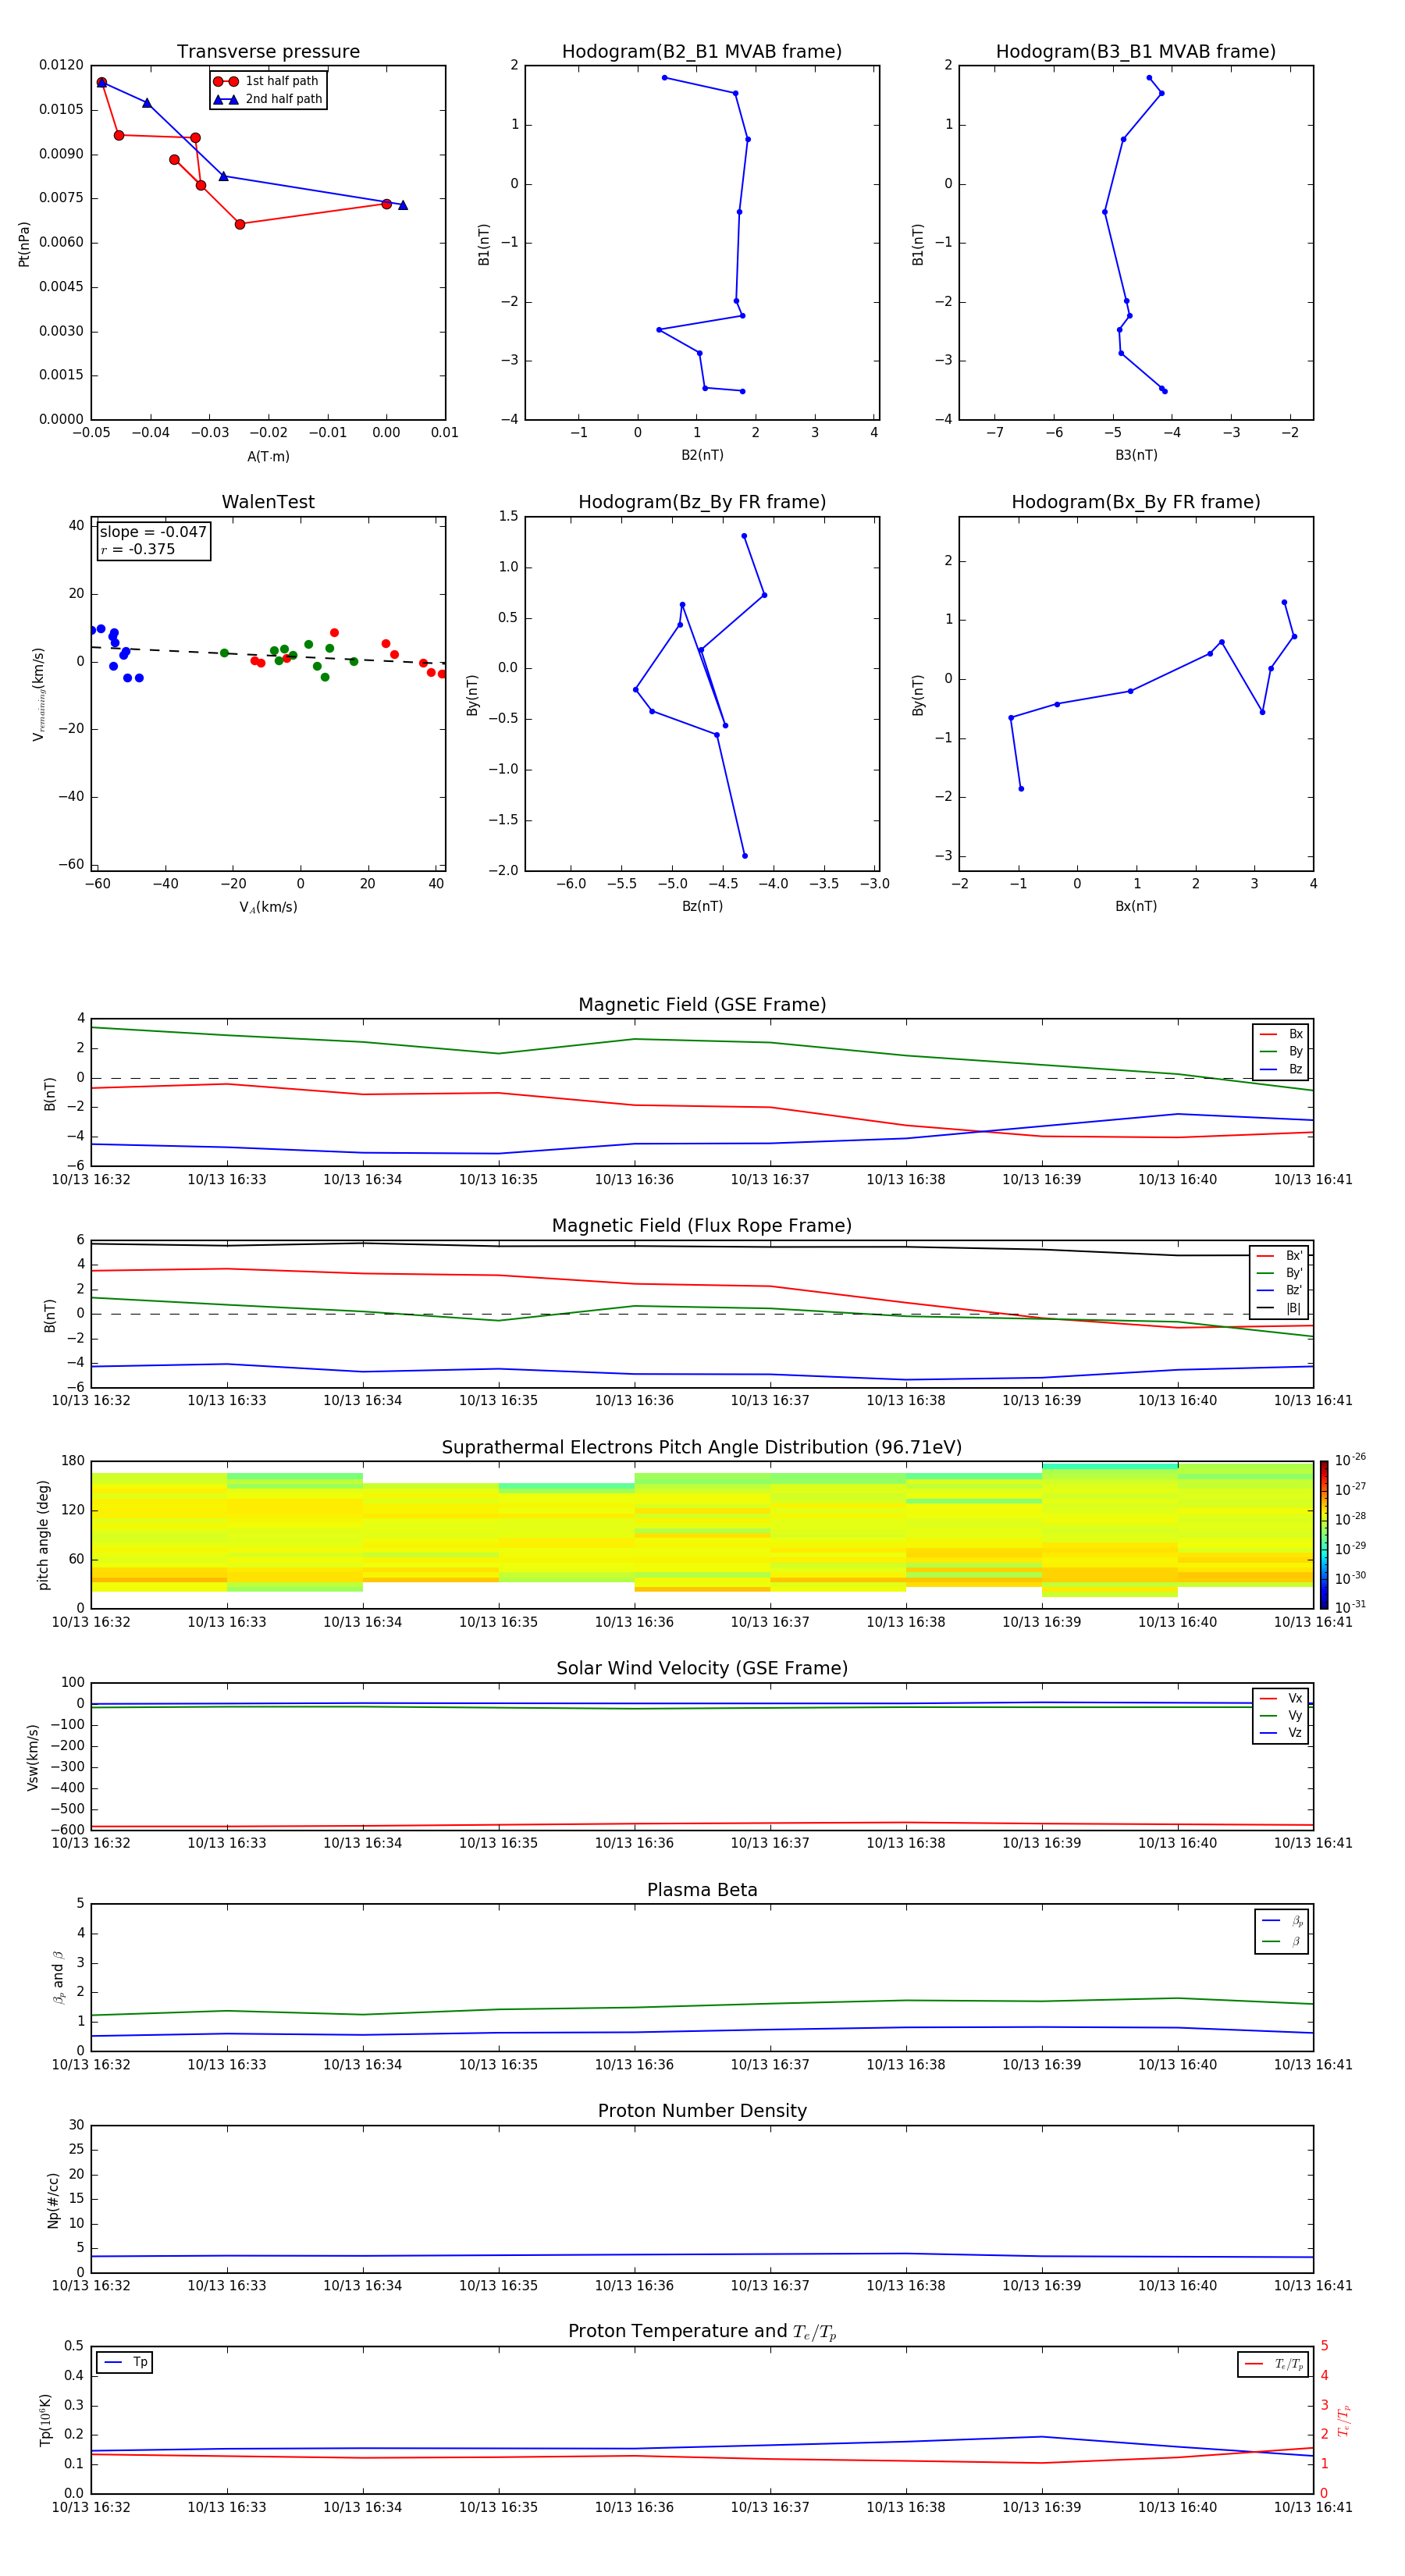
Task: Click the 'A(T·m)' x-axis label
Action: point(268,457)
